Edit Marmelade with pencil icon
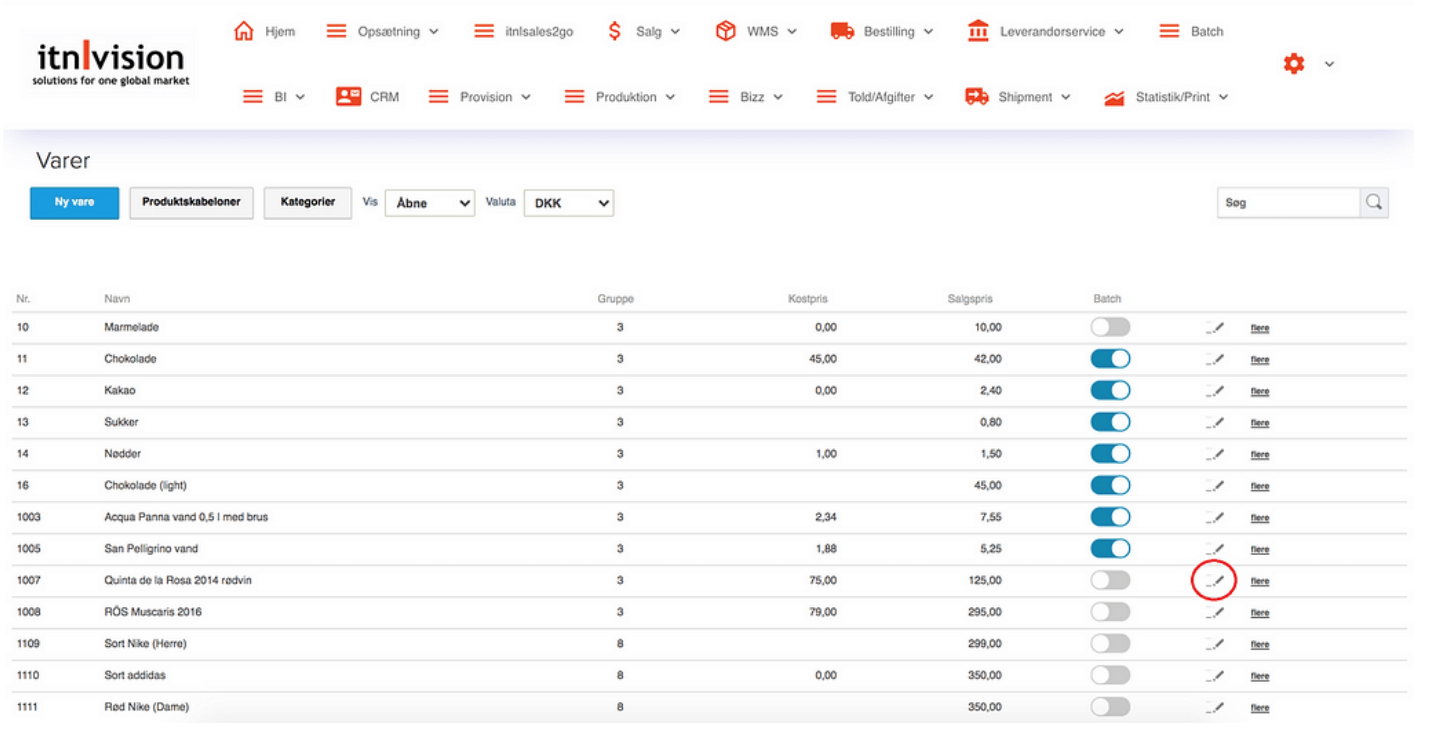1438x750 pixels. click(1215, 327)
